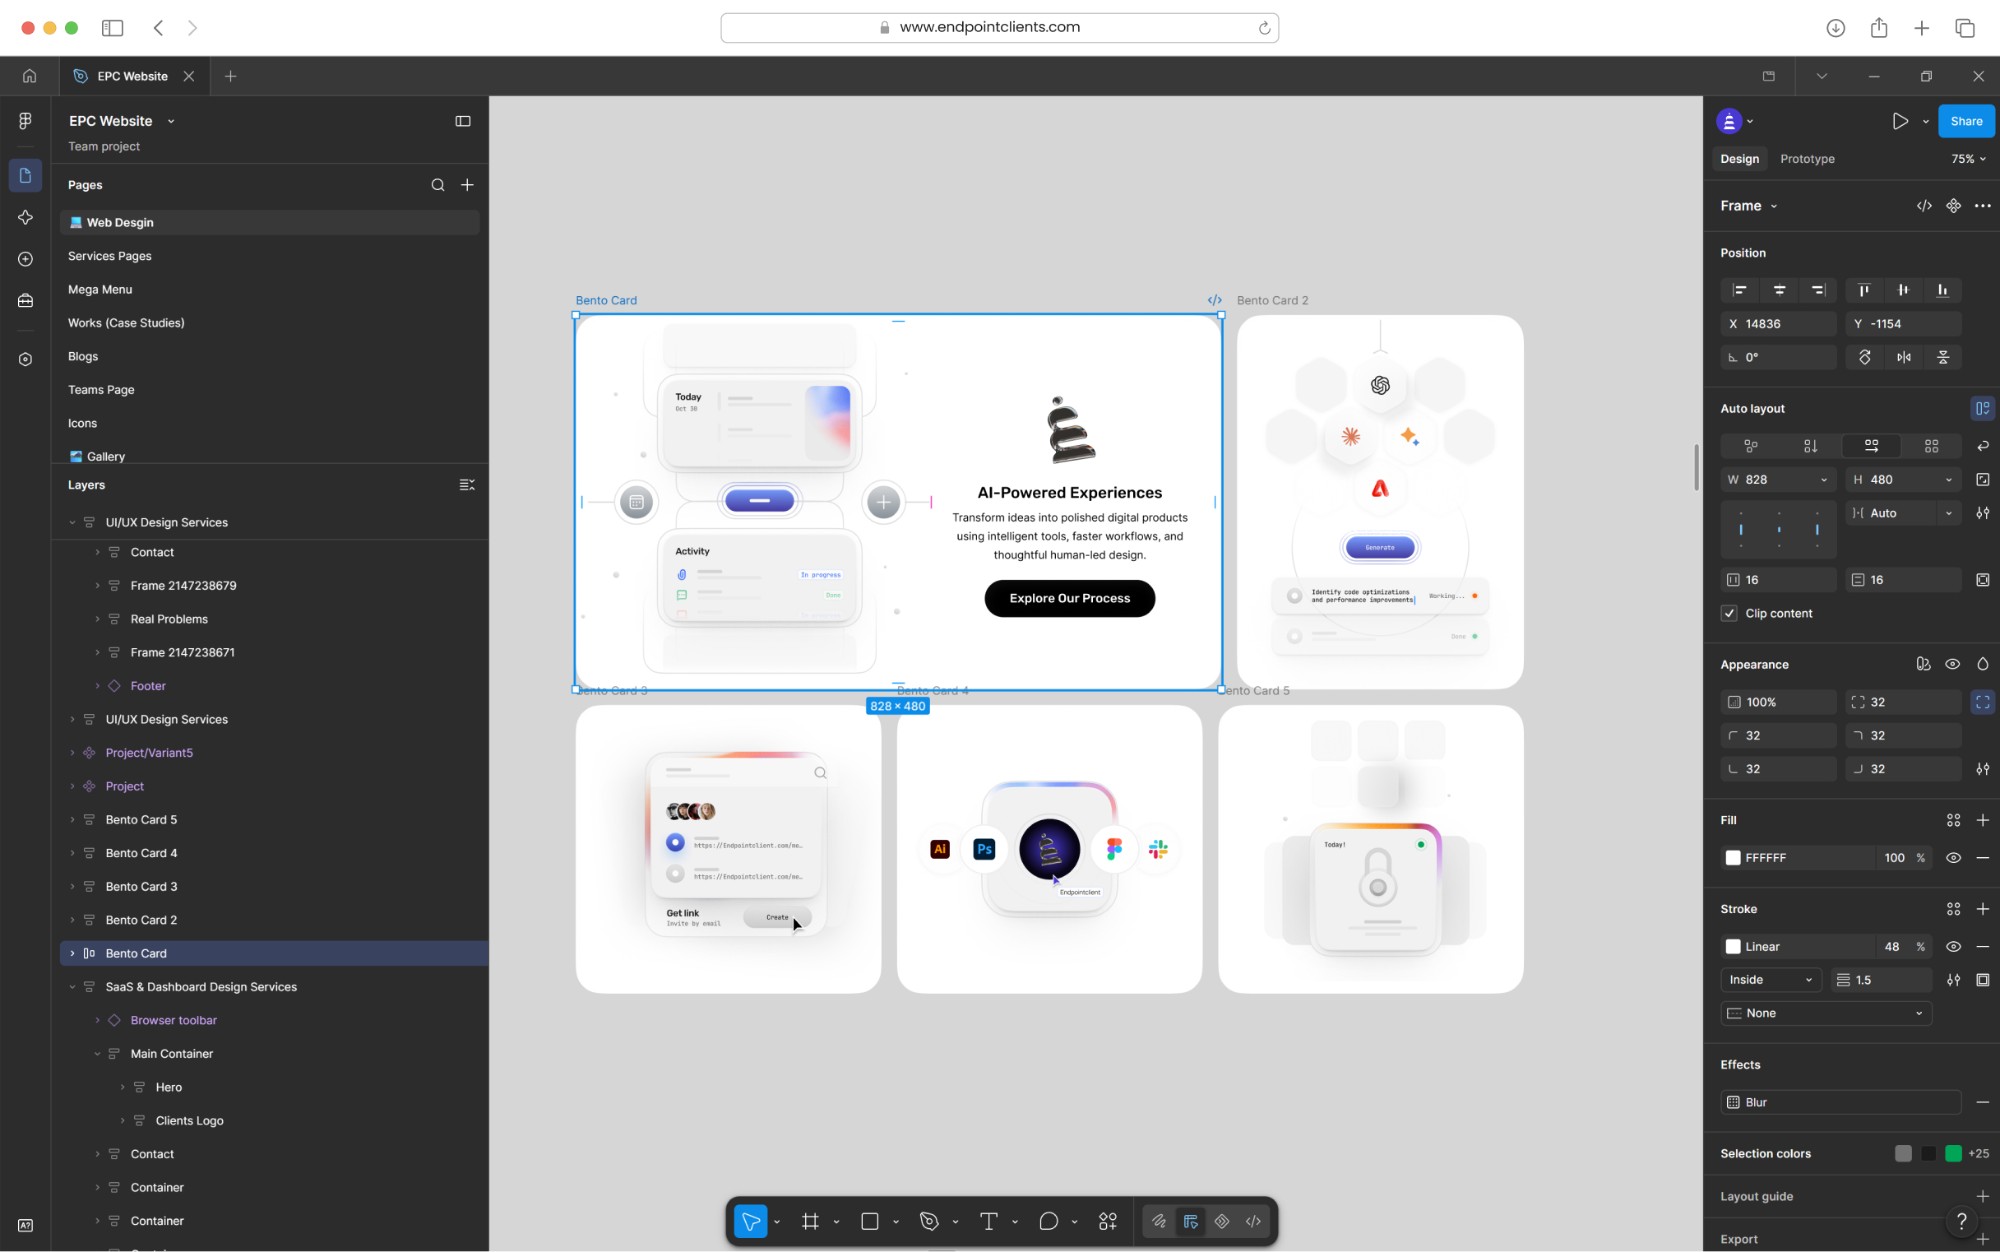Open the Mega Menu page
The image size is (2000, 1252).
(x=100, y=289)
